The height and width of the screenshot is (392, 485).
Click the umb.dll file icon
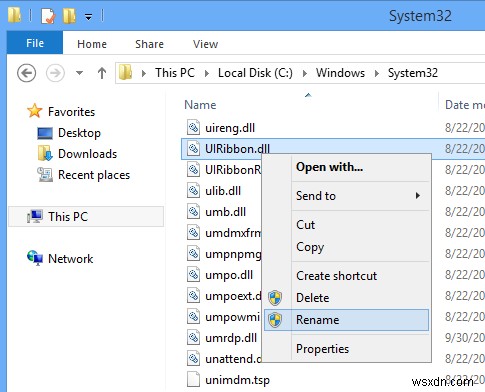coord(193,211)
